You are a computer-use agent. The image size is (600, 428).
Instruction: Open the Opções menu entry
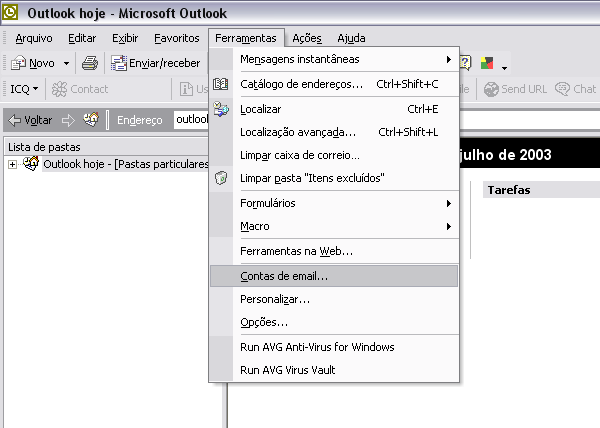click(264, 322)
